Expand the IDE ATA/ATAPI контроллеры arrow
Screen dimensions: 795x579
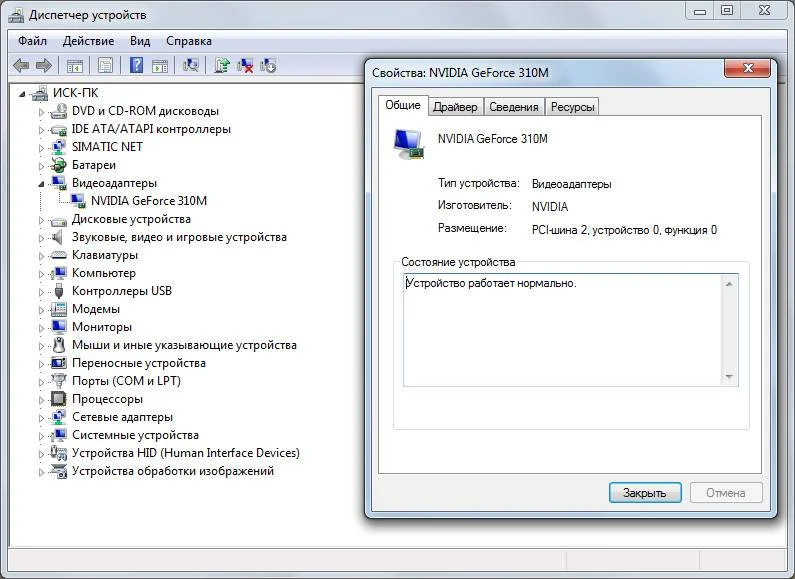[x=41, y=130]
